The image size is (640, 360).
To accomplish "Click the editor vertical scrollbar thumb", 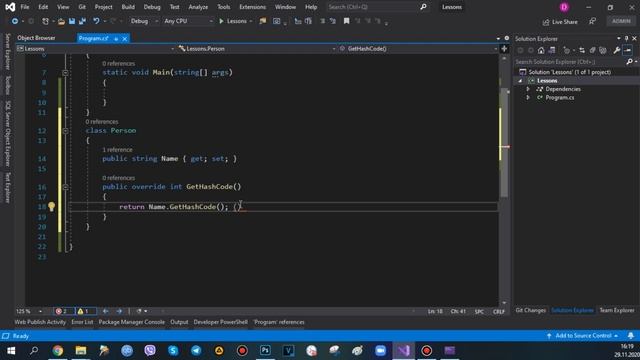I will tap(504, 143).
